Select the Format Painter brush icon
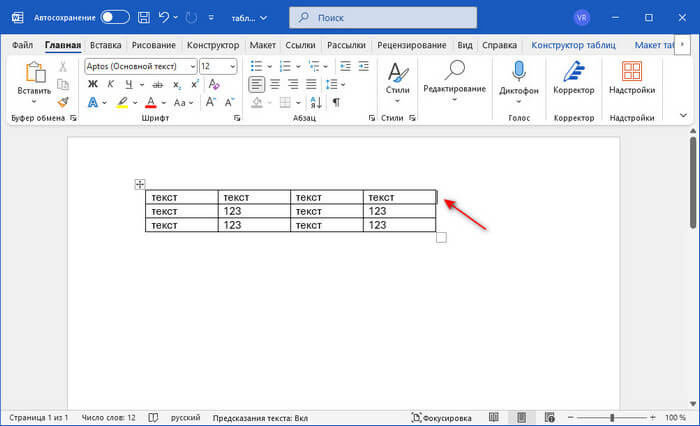The image size is (700, 426). tap(63, 101)
